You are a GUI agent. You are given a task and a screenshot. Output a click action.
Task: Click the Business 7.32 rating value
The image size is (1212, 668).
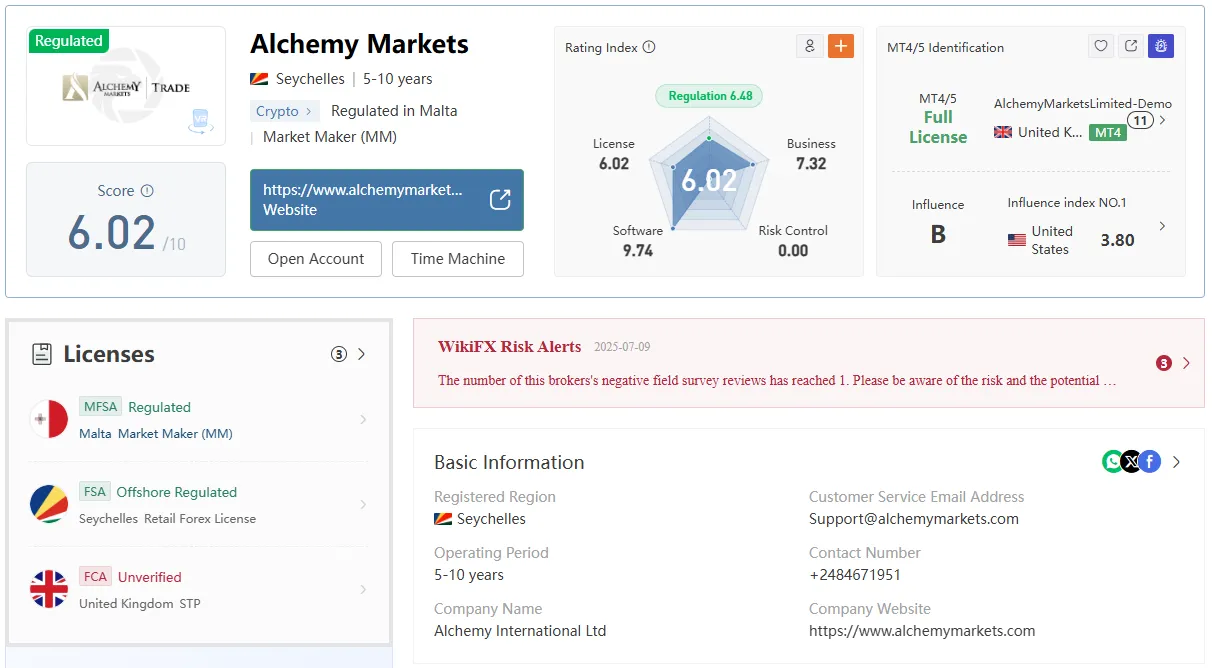[811, 164]
